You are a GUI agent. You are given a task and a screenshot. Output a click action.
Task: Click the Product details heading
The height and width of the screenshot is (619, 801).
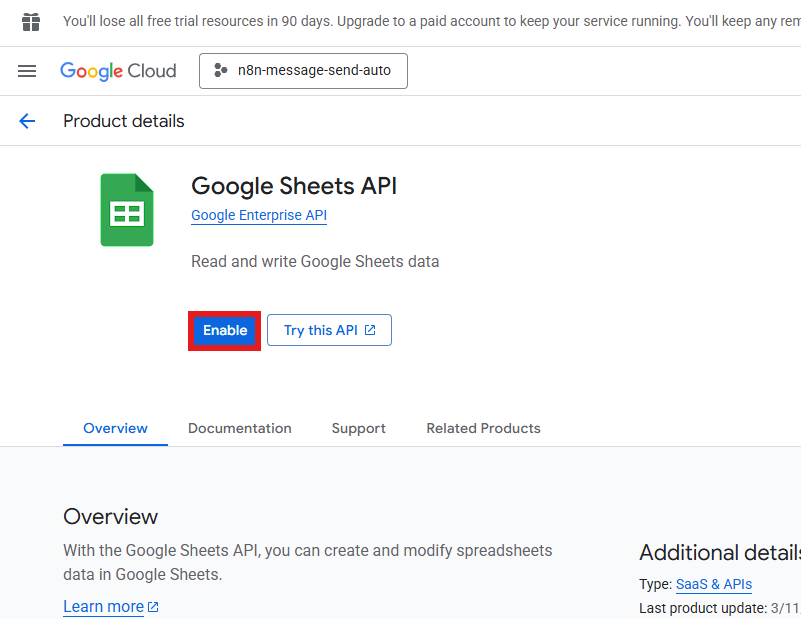[123, 121]
